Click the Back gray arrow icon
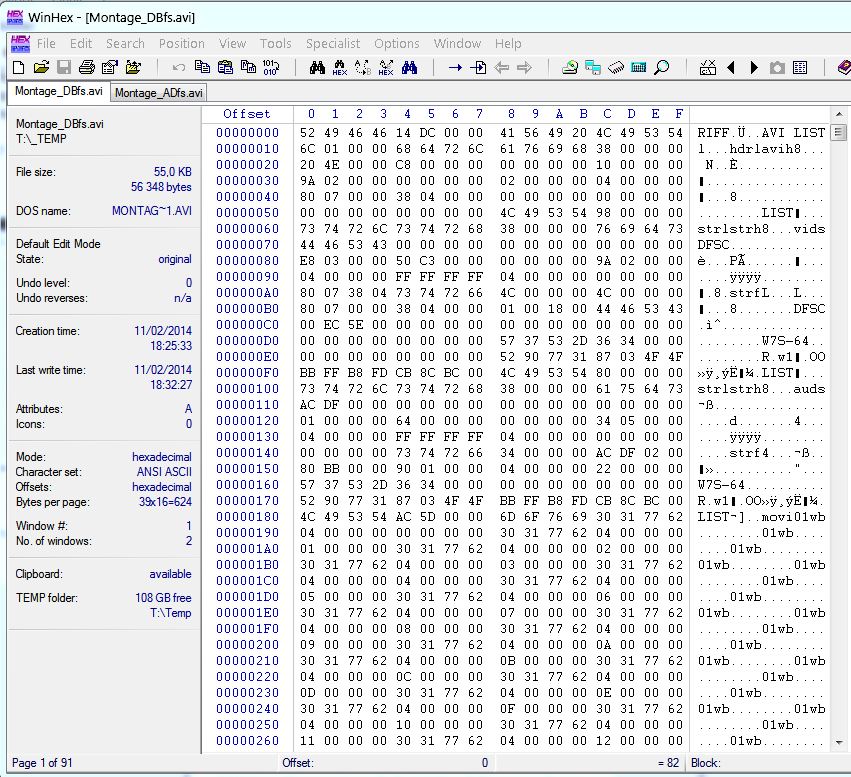Viewport: 851px width, 777px height. click(x=501, y=67)
